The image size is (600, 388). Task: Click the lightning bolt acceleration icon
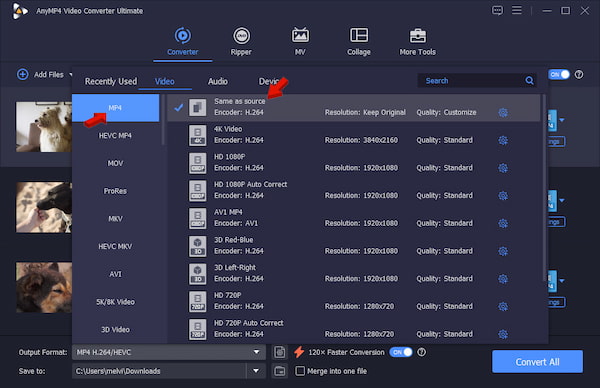coord(299,352)
